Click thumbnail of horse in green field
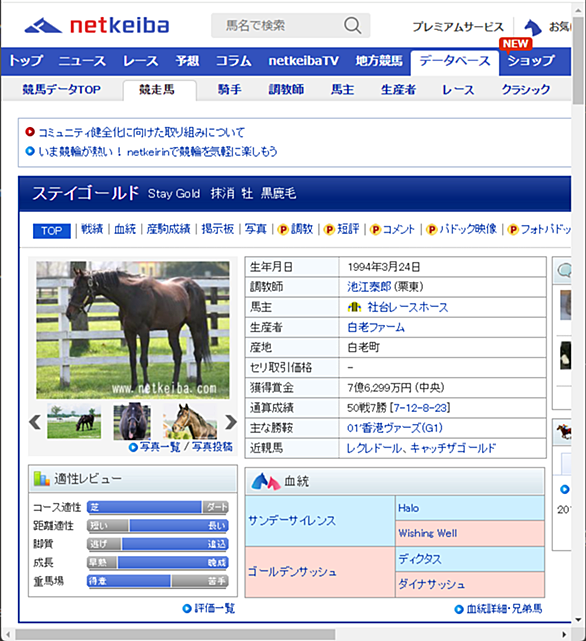 (74, 421)
